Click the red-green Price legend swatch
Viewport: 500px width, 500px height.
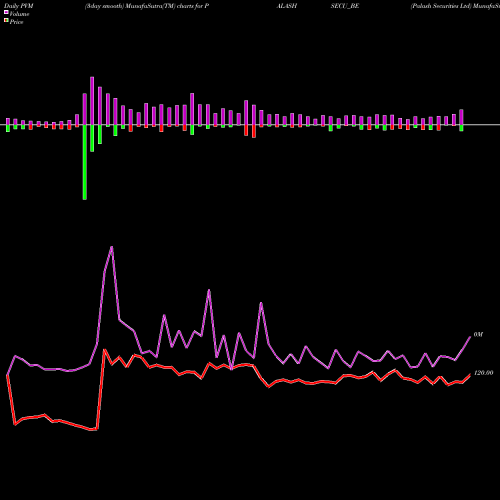(6, 21)
